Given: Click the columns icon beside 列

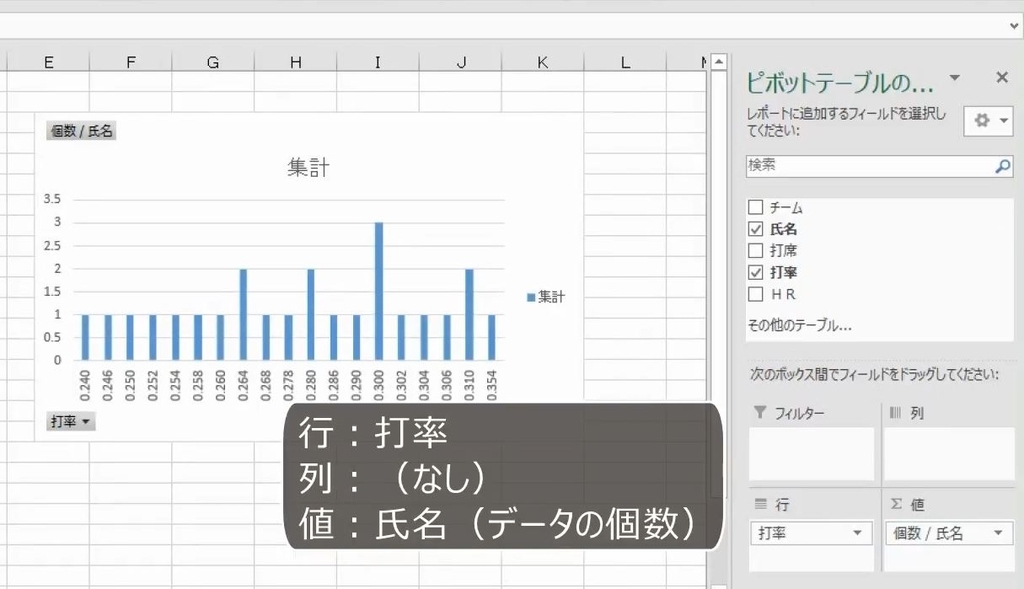Looking at the screenshot, I should click(895, 412).
